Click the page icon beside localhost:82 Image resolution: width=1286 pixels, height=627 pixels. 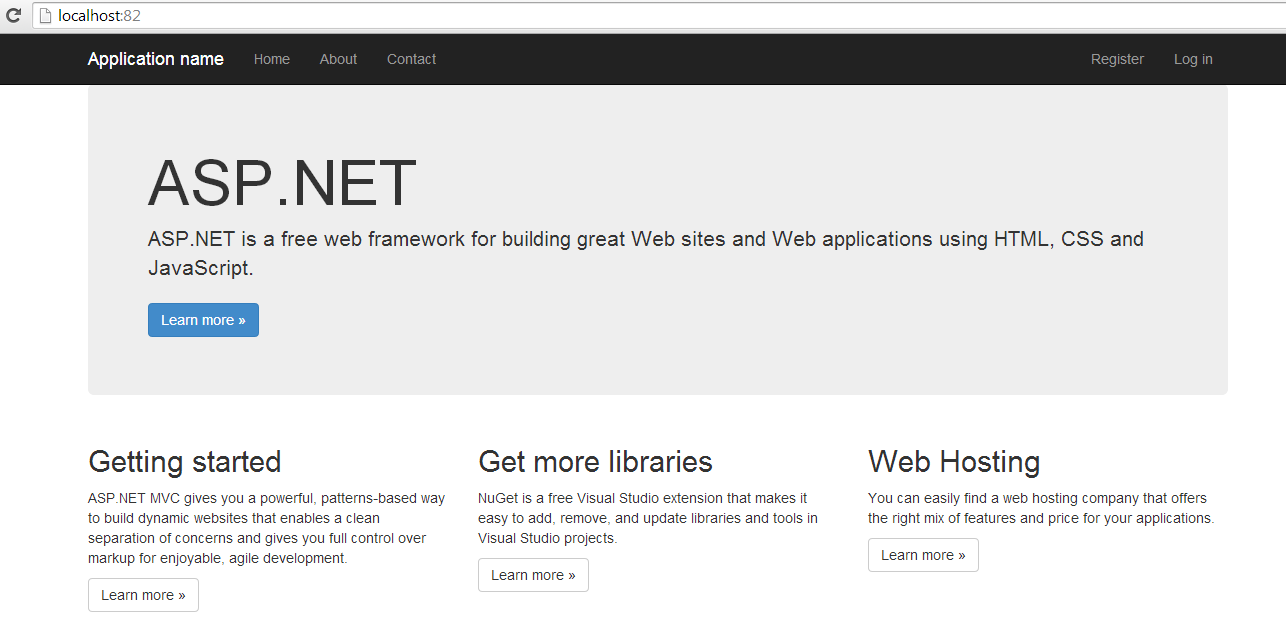click(x=45, y=16)
